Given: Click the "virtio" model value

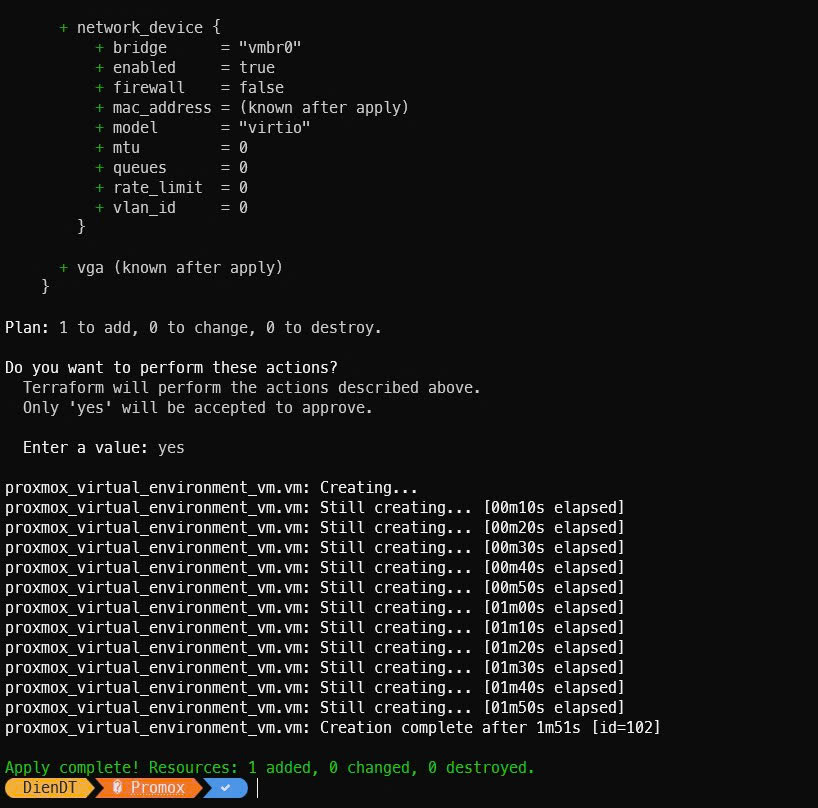Looking at the screenshot, I should tap(274, 127).
